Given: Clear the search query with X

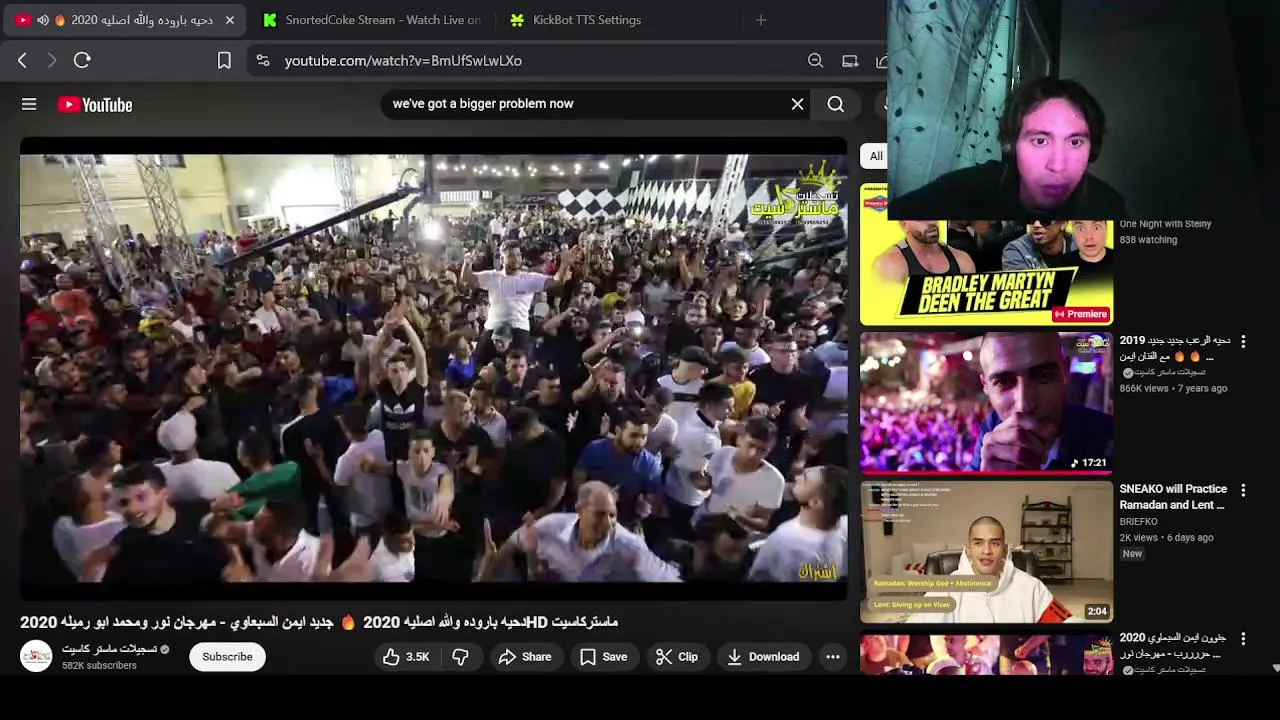Looking at the screenshot, I should pos(797,104).
